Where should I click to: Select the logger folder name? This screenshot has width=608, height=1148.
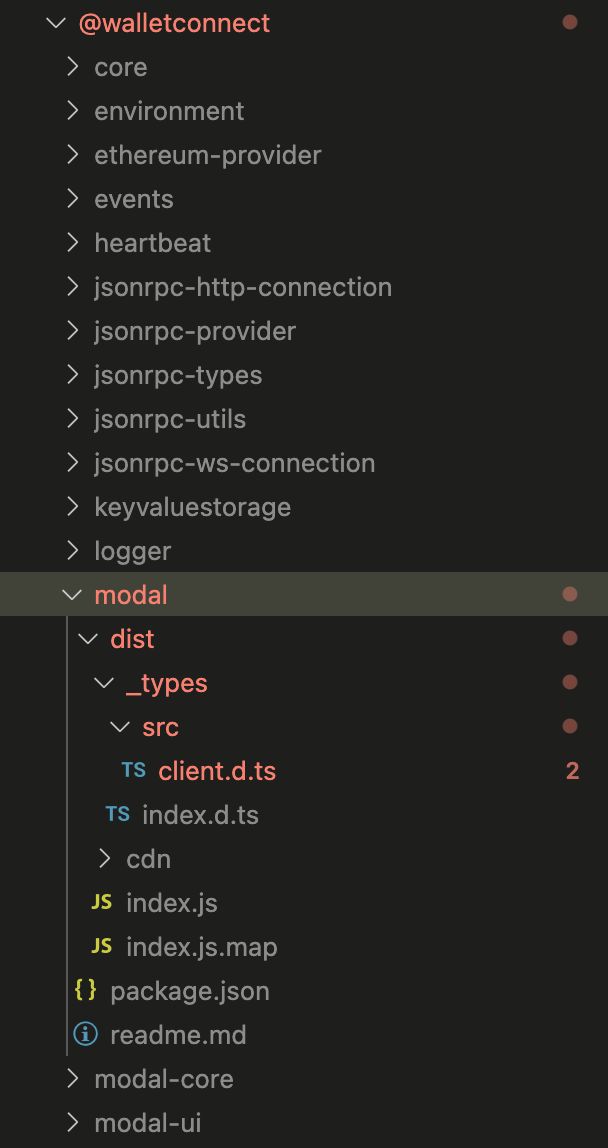pos(133,551)
